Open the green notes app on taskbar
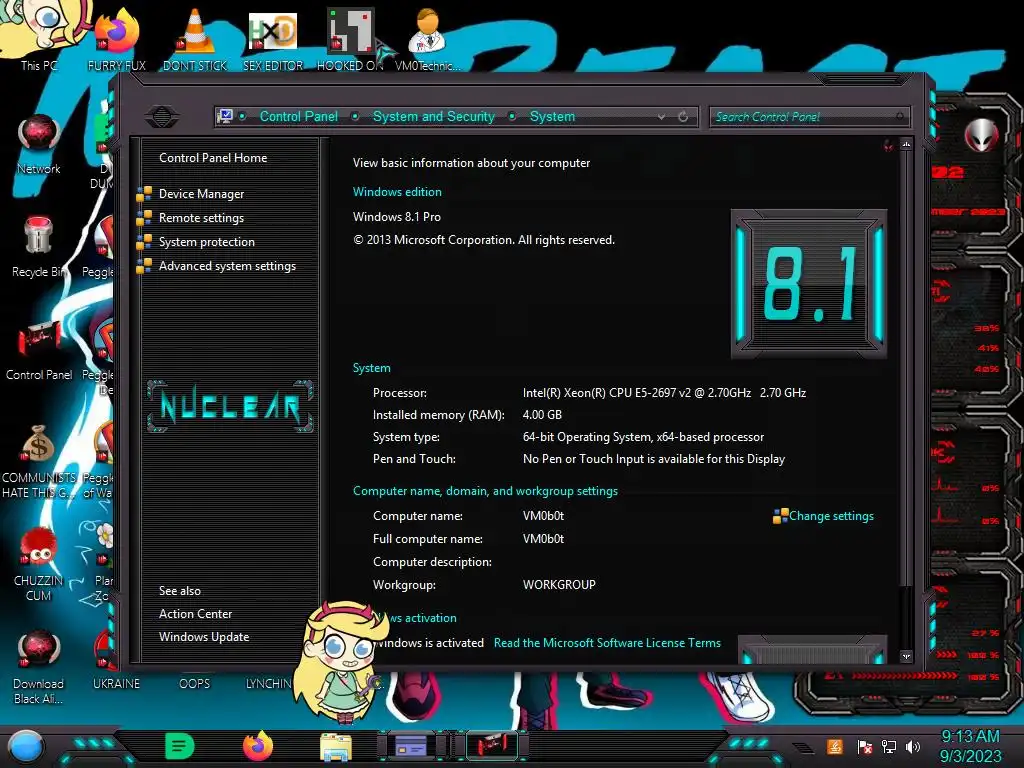Screen dimensions: 1024x768 (180, 746)
